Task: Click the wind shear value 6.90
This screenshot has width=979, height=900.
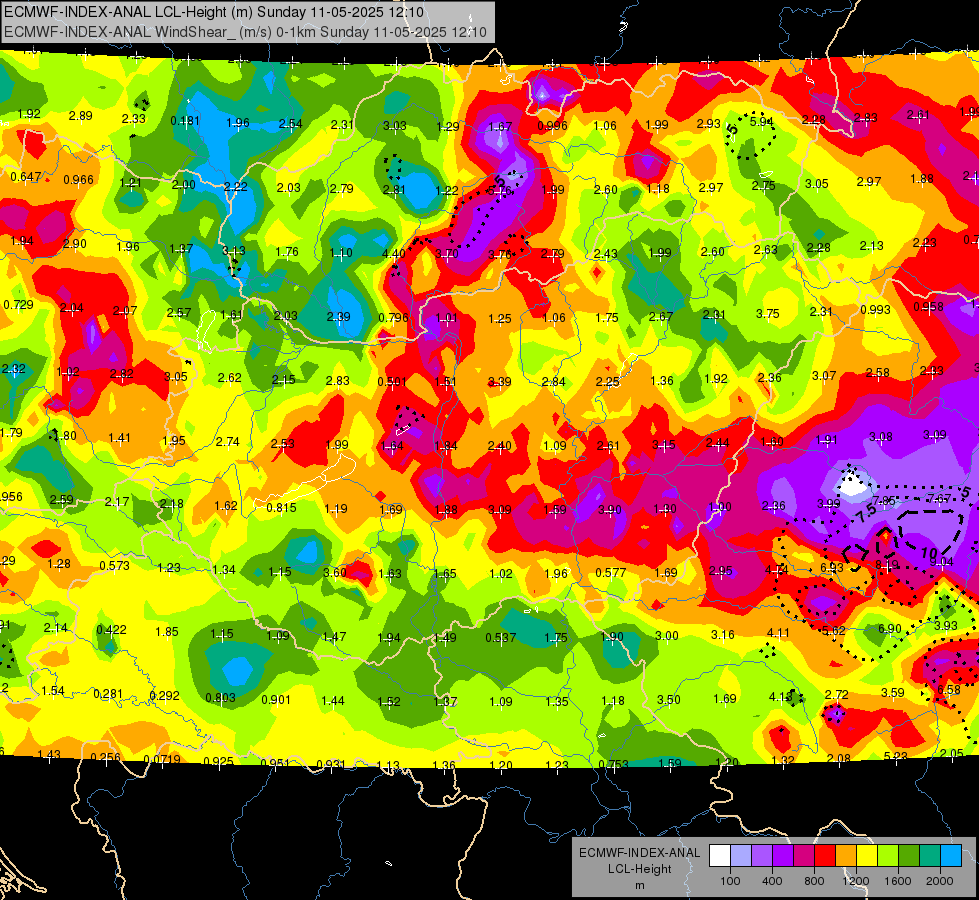Action: pos(890,628)
